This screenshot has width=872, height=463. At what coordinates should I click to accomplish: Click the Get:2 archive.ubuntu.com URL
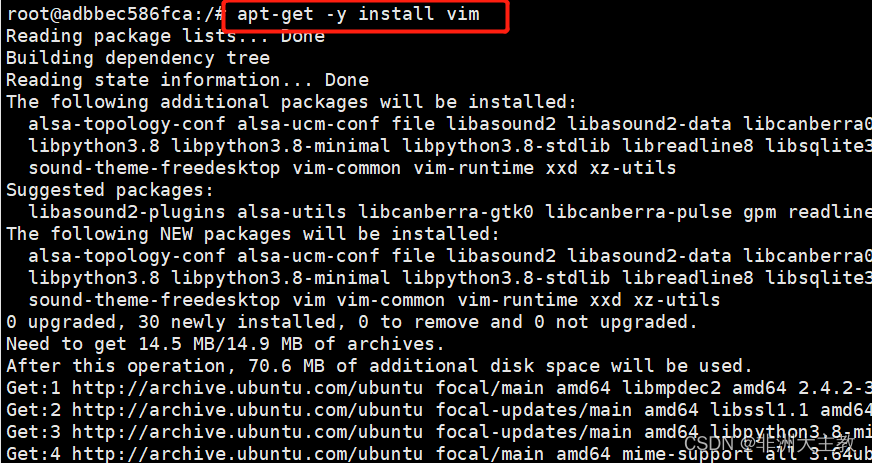click(247, 410)
